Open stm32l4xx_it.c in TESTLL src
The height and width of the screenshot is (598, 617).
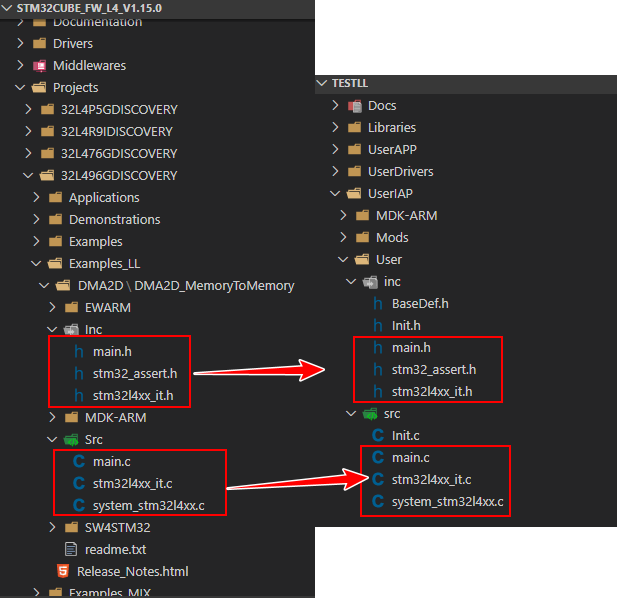click(432, 480)
